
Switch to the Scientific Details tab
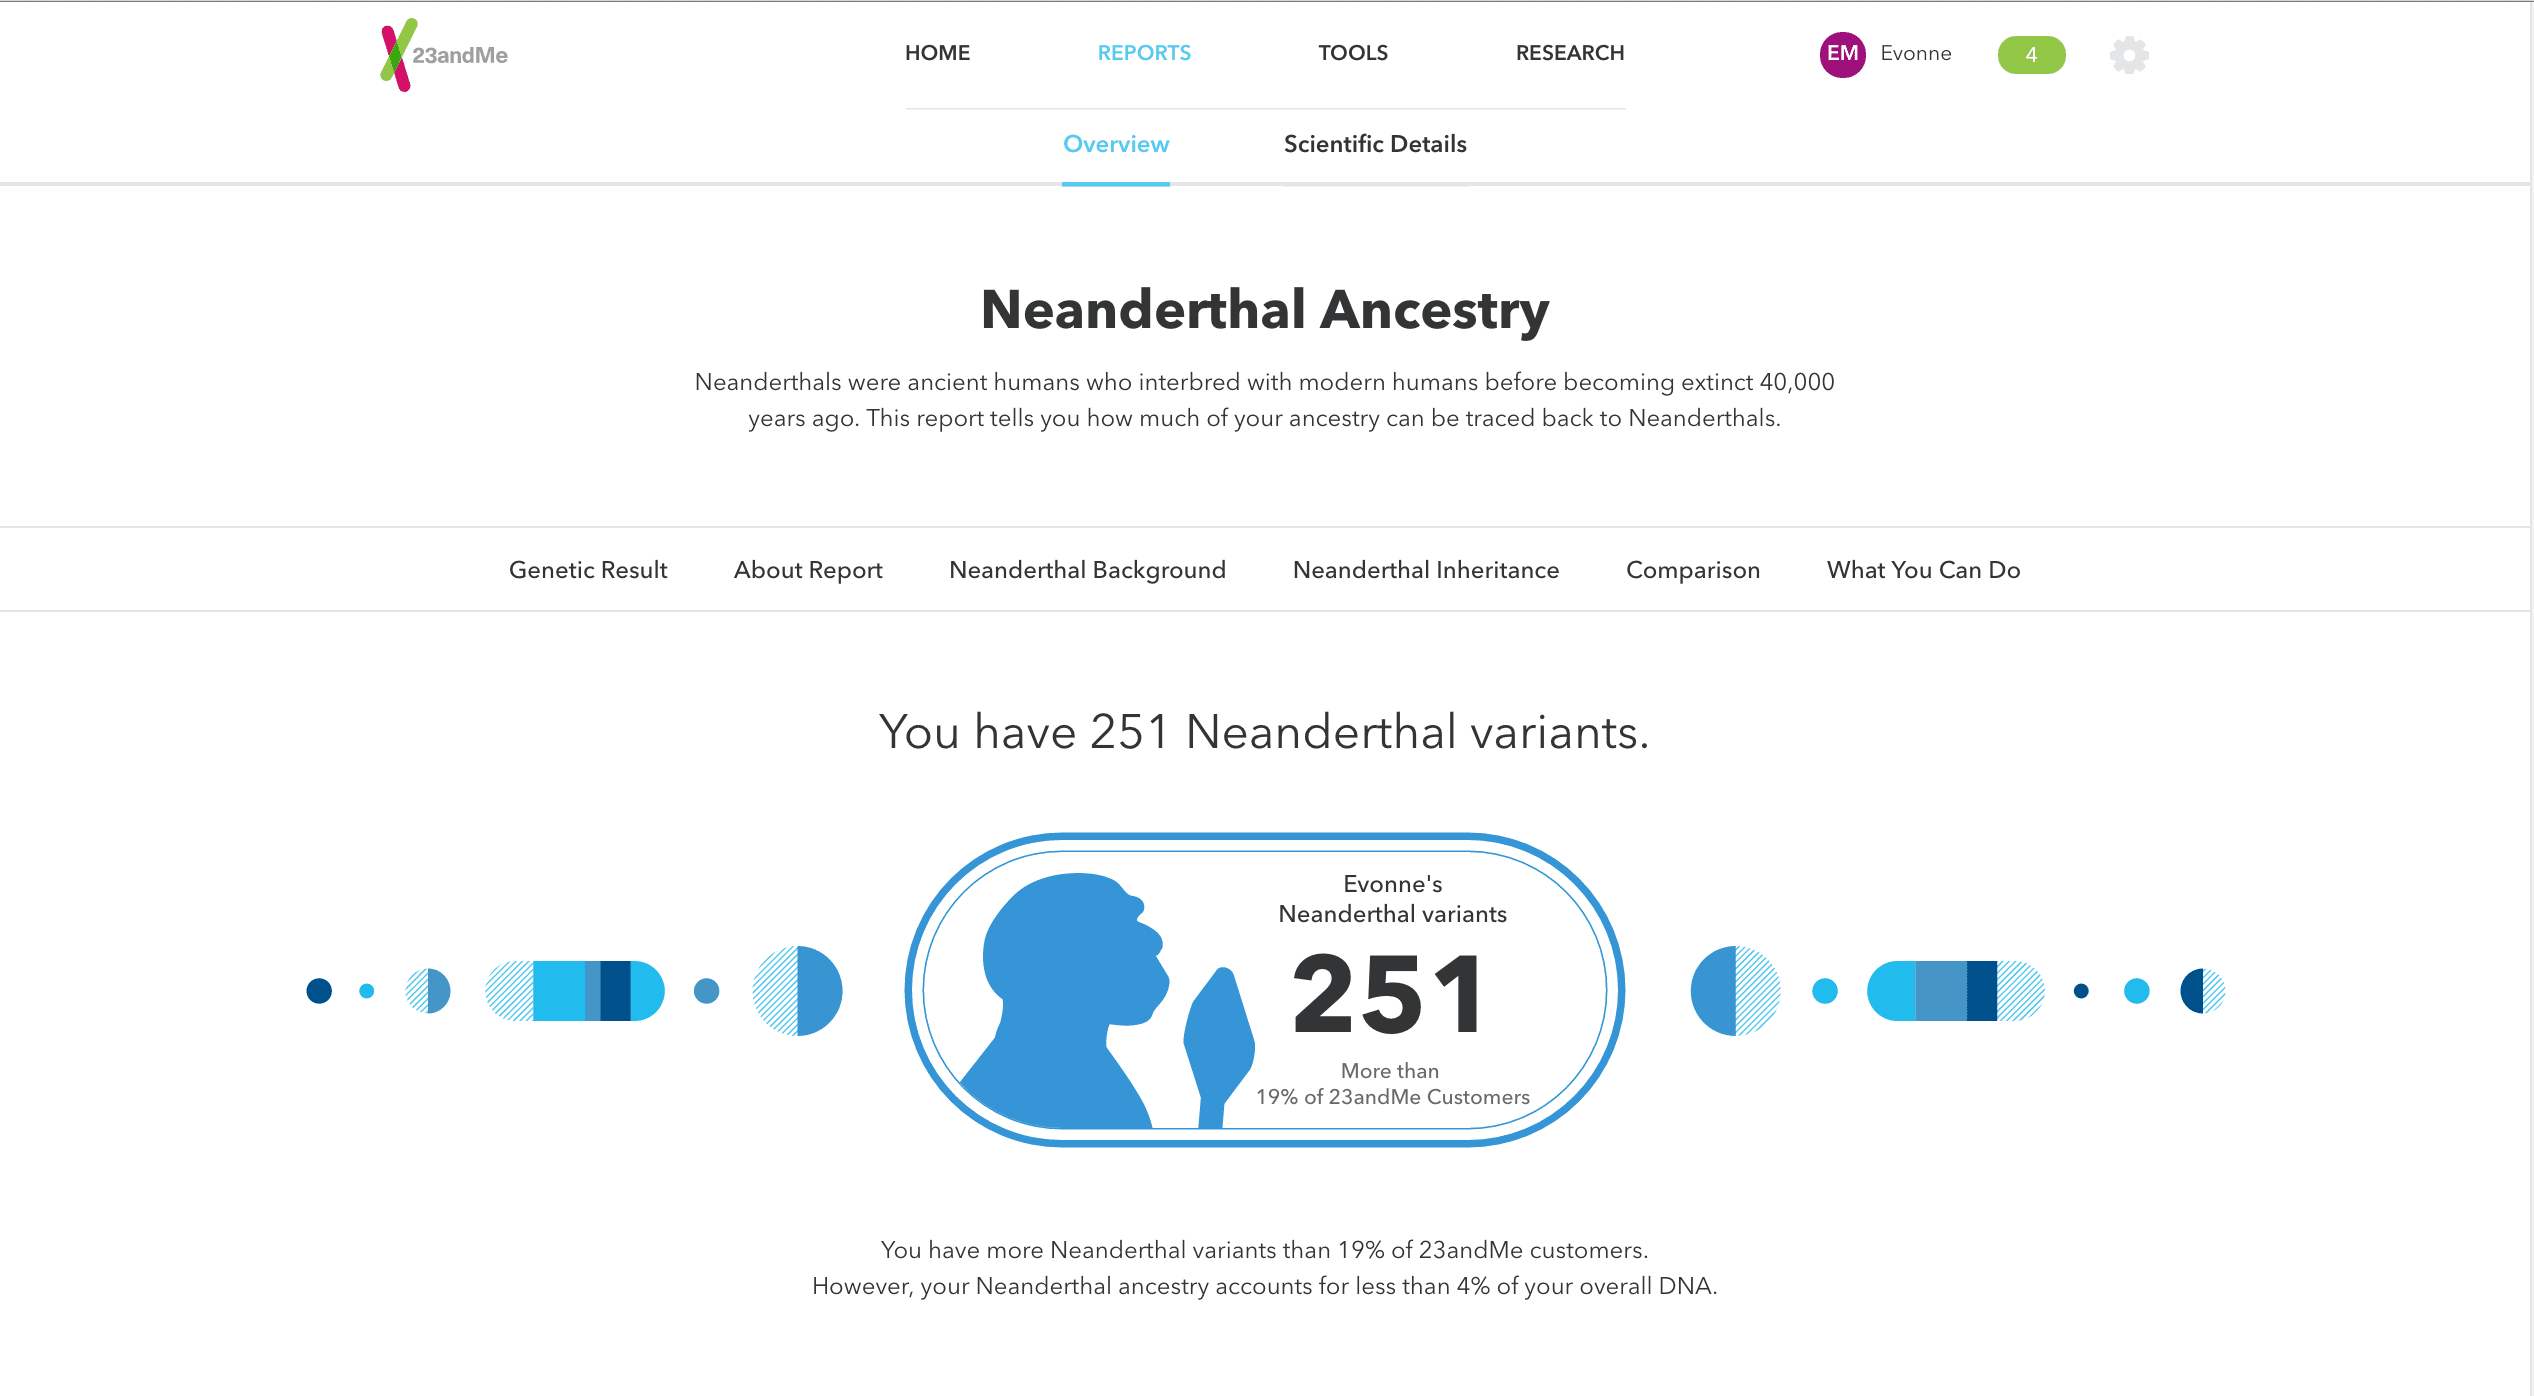tap(1374, 144)
